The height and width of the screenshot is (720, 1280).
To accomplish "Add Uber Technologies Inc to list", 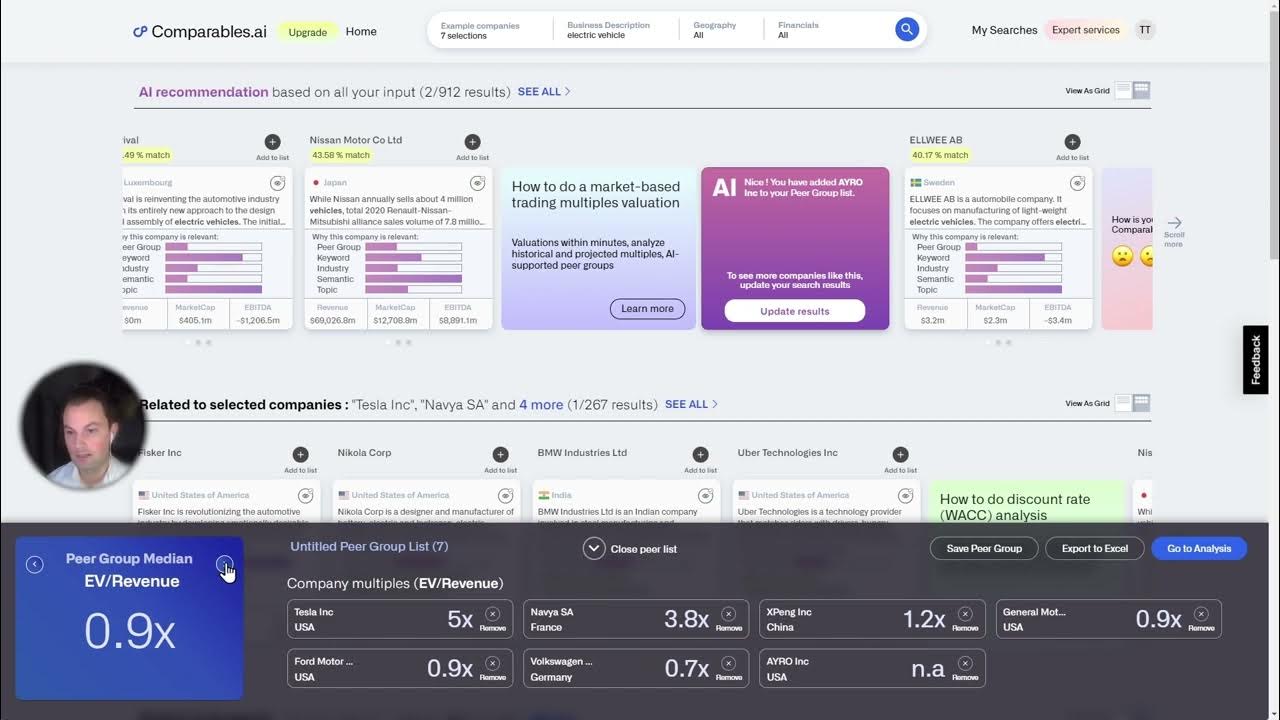I will 900,455.
